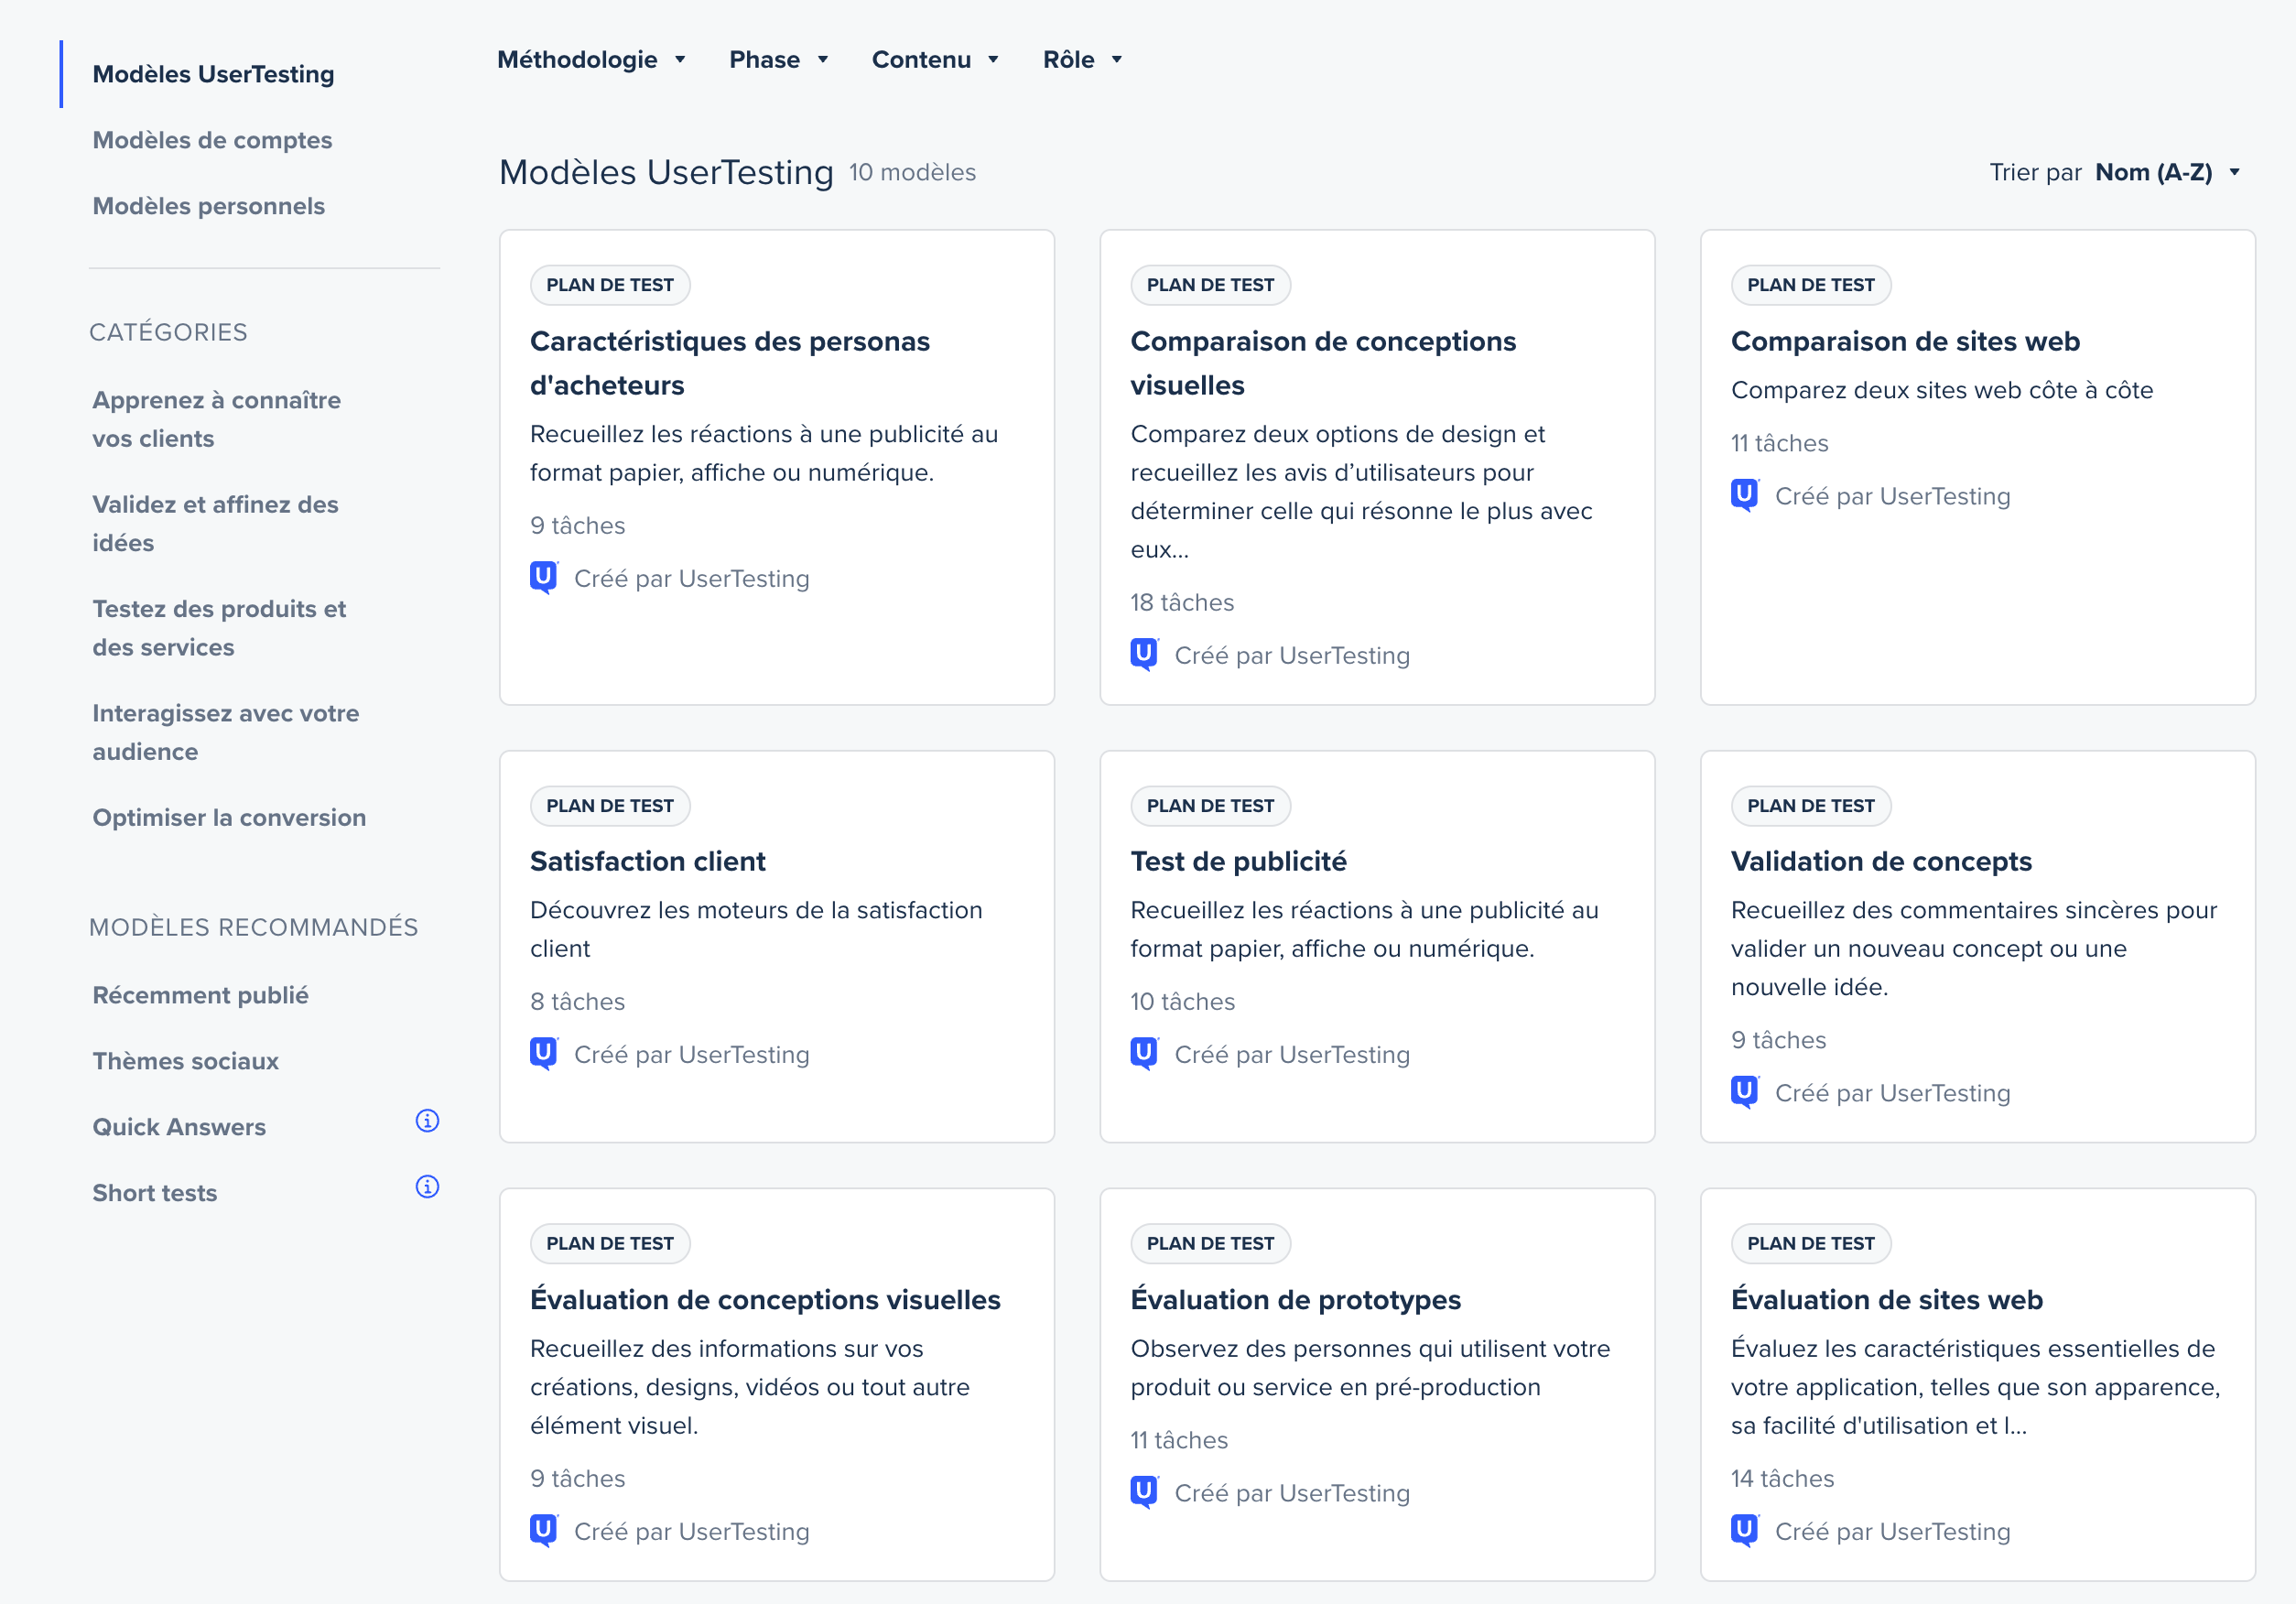Click '10 tâches' on Test de publicité card
The image size is (2296, 1604).
[x=1182, y=1001]
